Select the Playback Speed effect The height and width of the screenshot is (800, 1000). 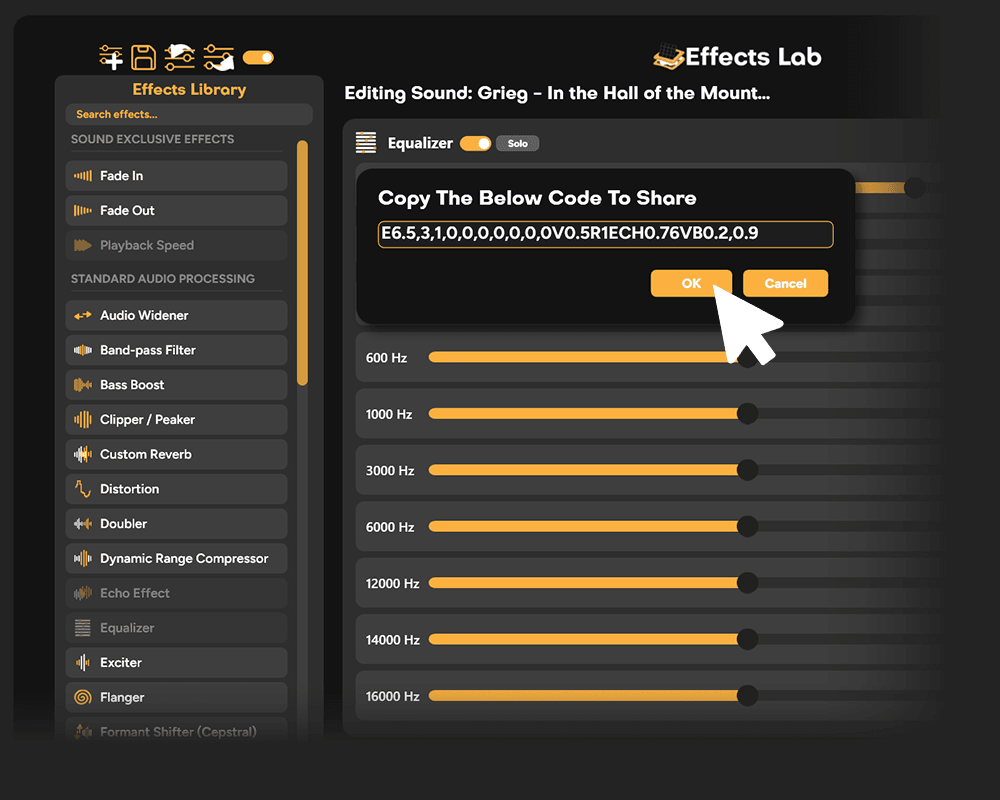[176, 245]
